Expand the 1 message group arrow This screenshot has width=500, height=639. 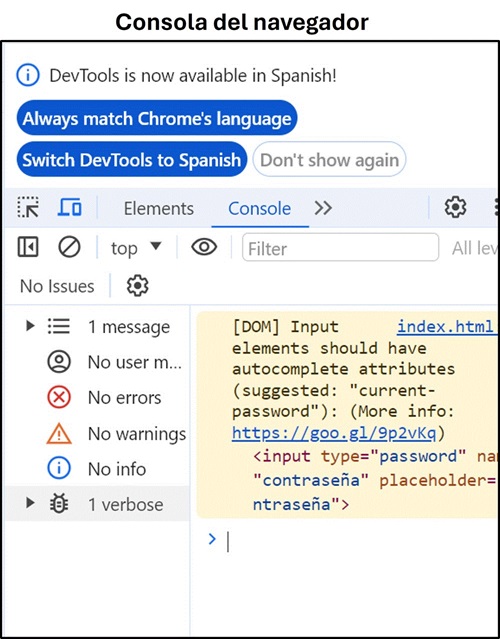point(30,326)
